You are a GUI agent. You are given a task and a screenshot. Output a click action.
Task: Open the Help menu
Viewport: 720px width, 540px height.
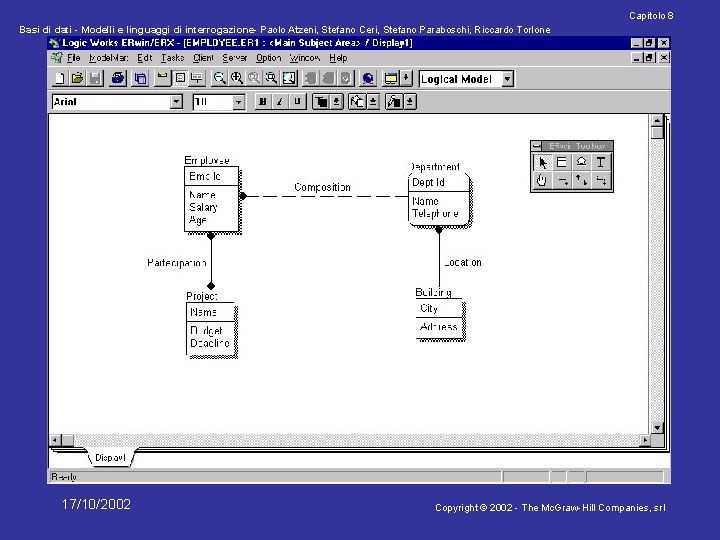click(338, 58)
